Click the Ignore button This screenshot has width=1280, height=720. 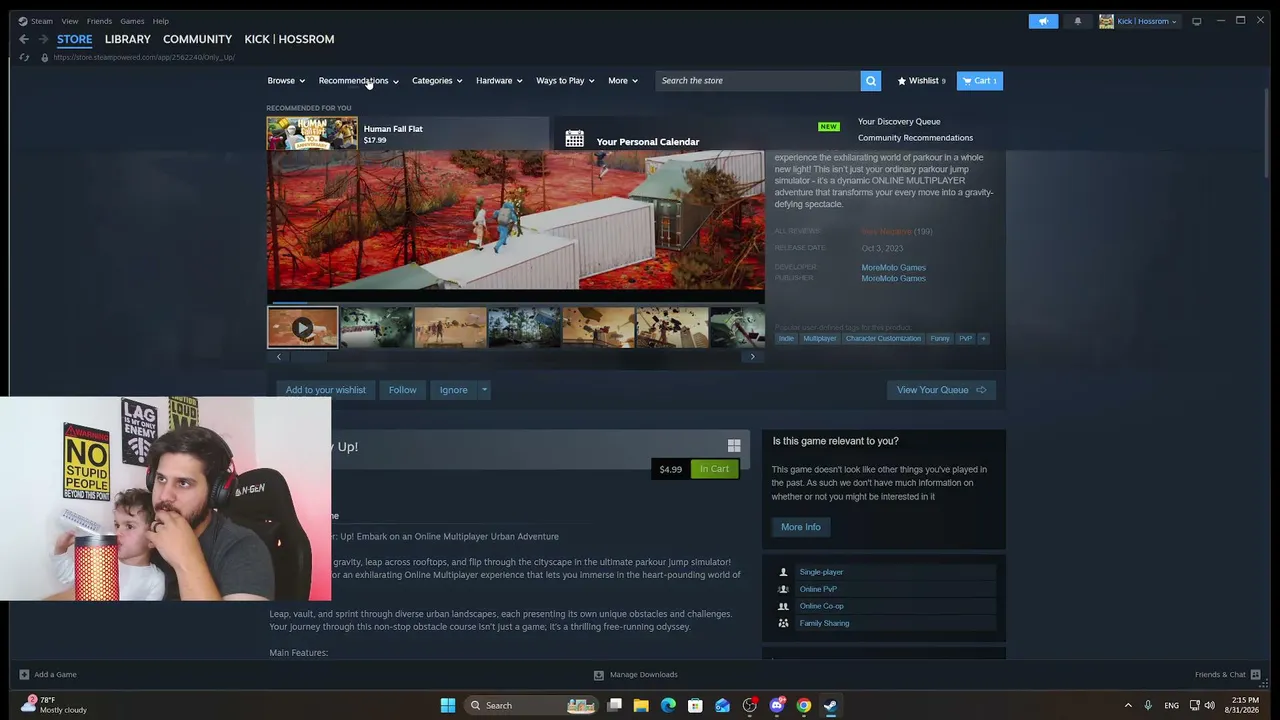coord(453,390)
